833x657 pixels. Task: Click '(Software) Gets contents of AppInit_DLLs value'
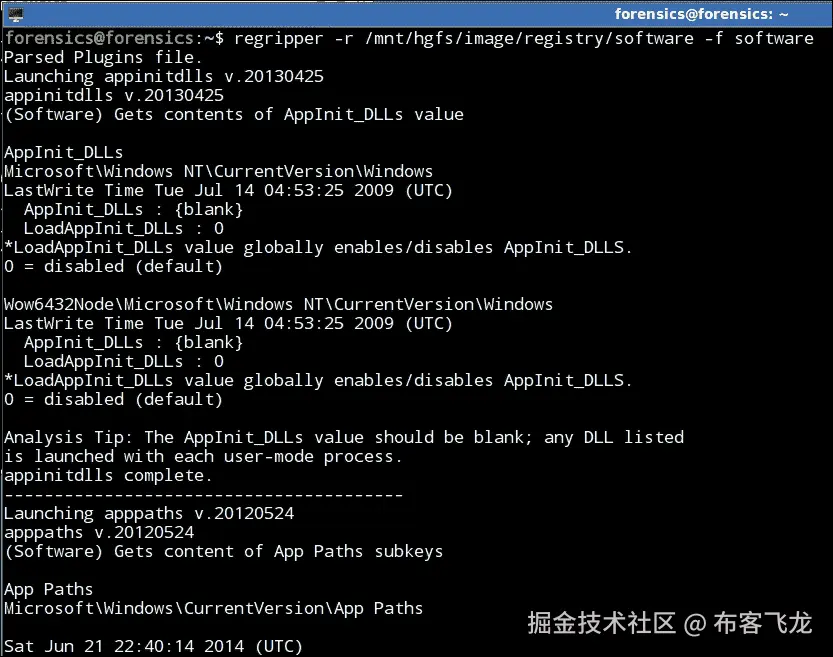coord(234,115)
